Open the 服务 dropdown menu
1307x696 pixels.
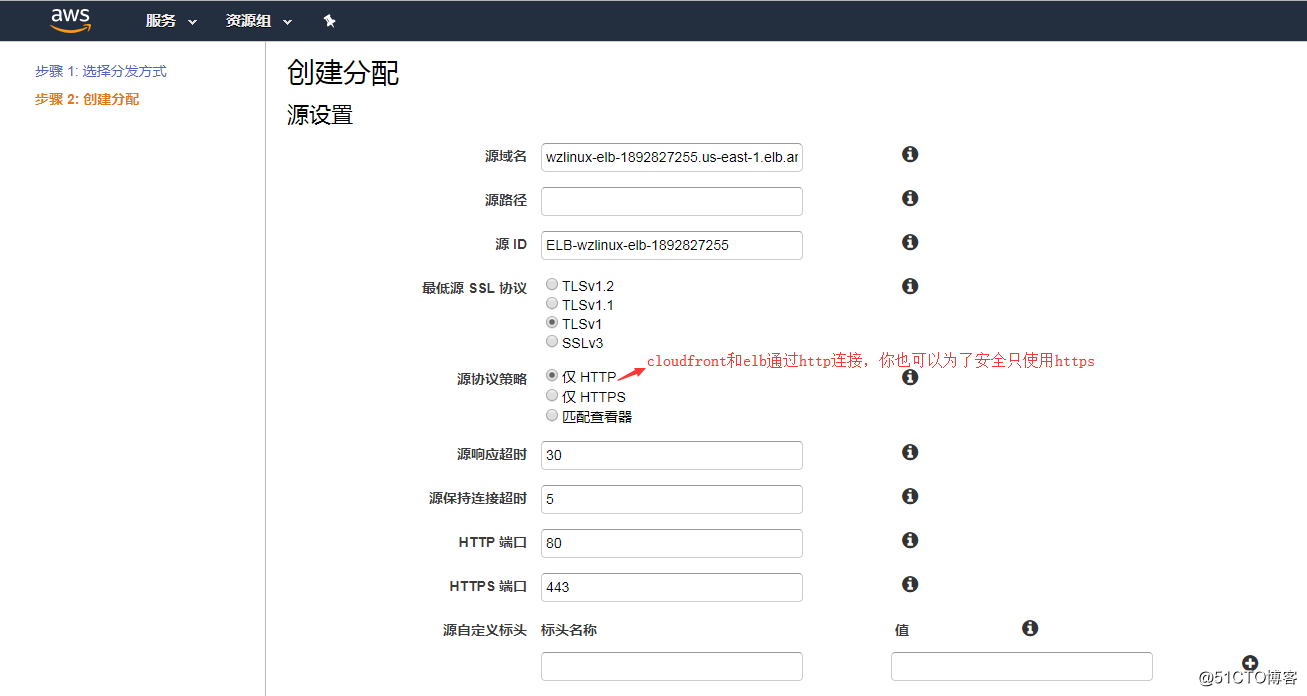171,21
